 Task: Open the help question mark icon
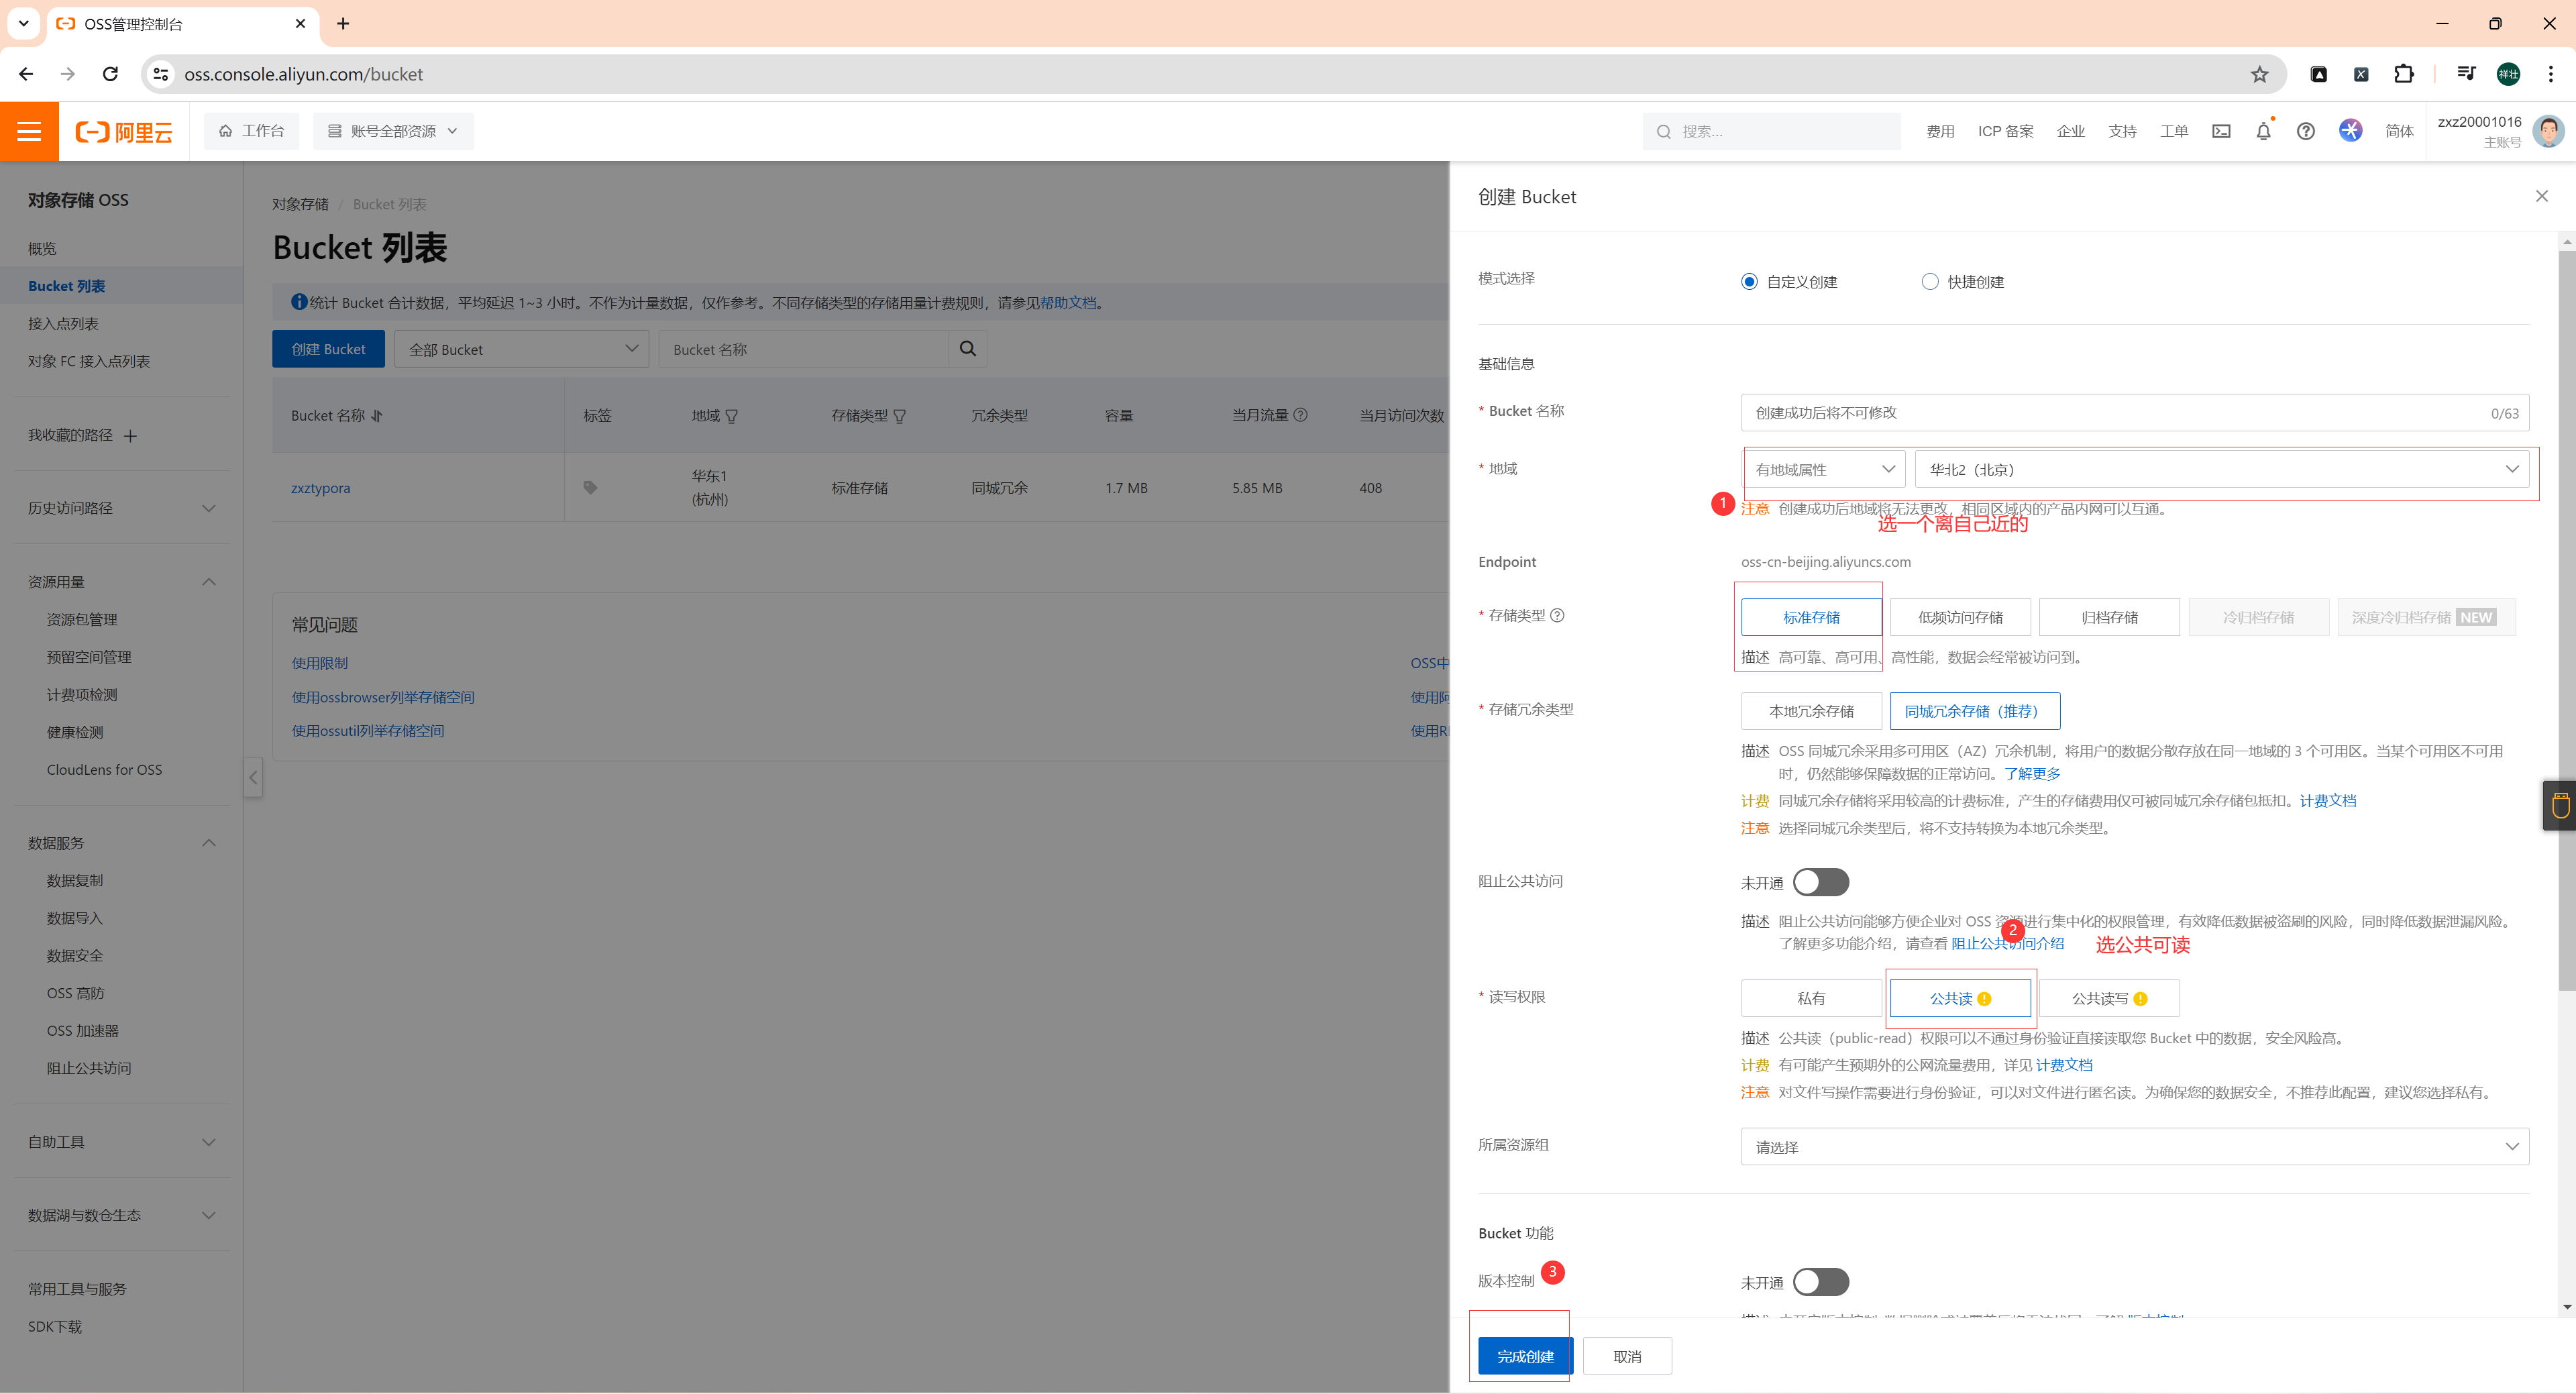click(x=2306, y=131)
